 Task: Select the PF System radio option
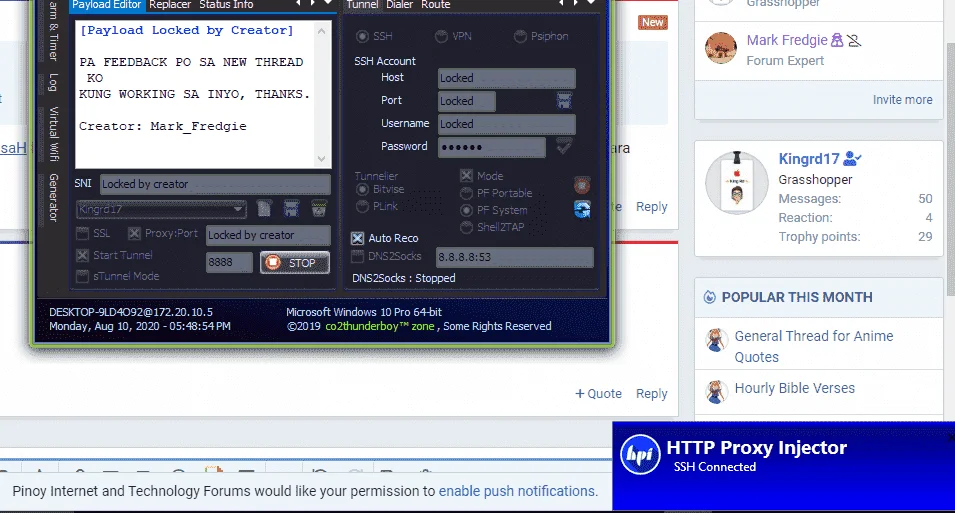(466, 210)
